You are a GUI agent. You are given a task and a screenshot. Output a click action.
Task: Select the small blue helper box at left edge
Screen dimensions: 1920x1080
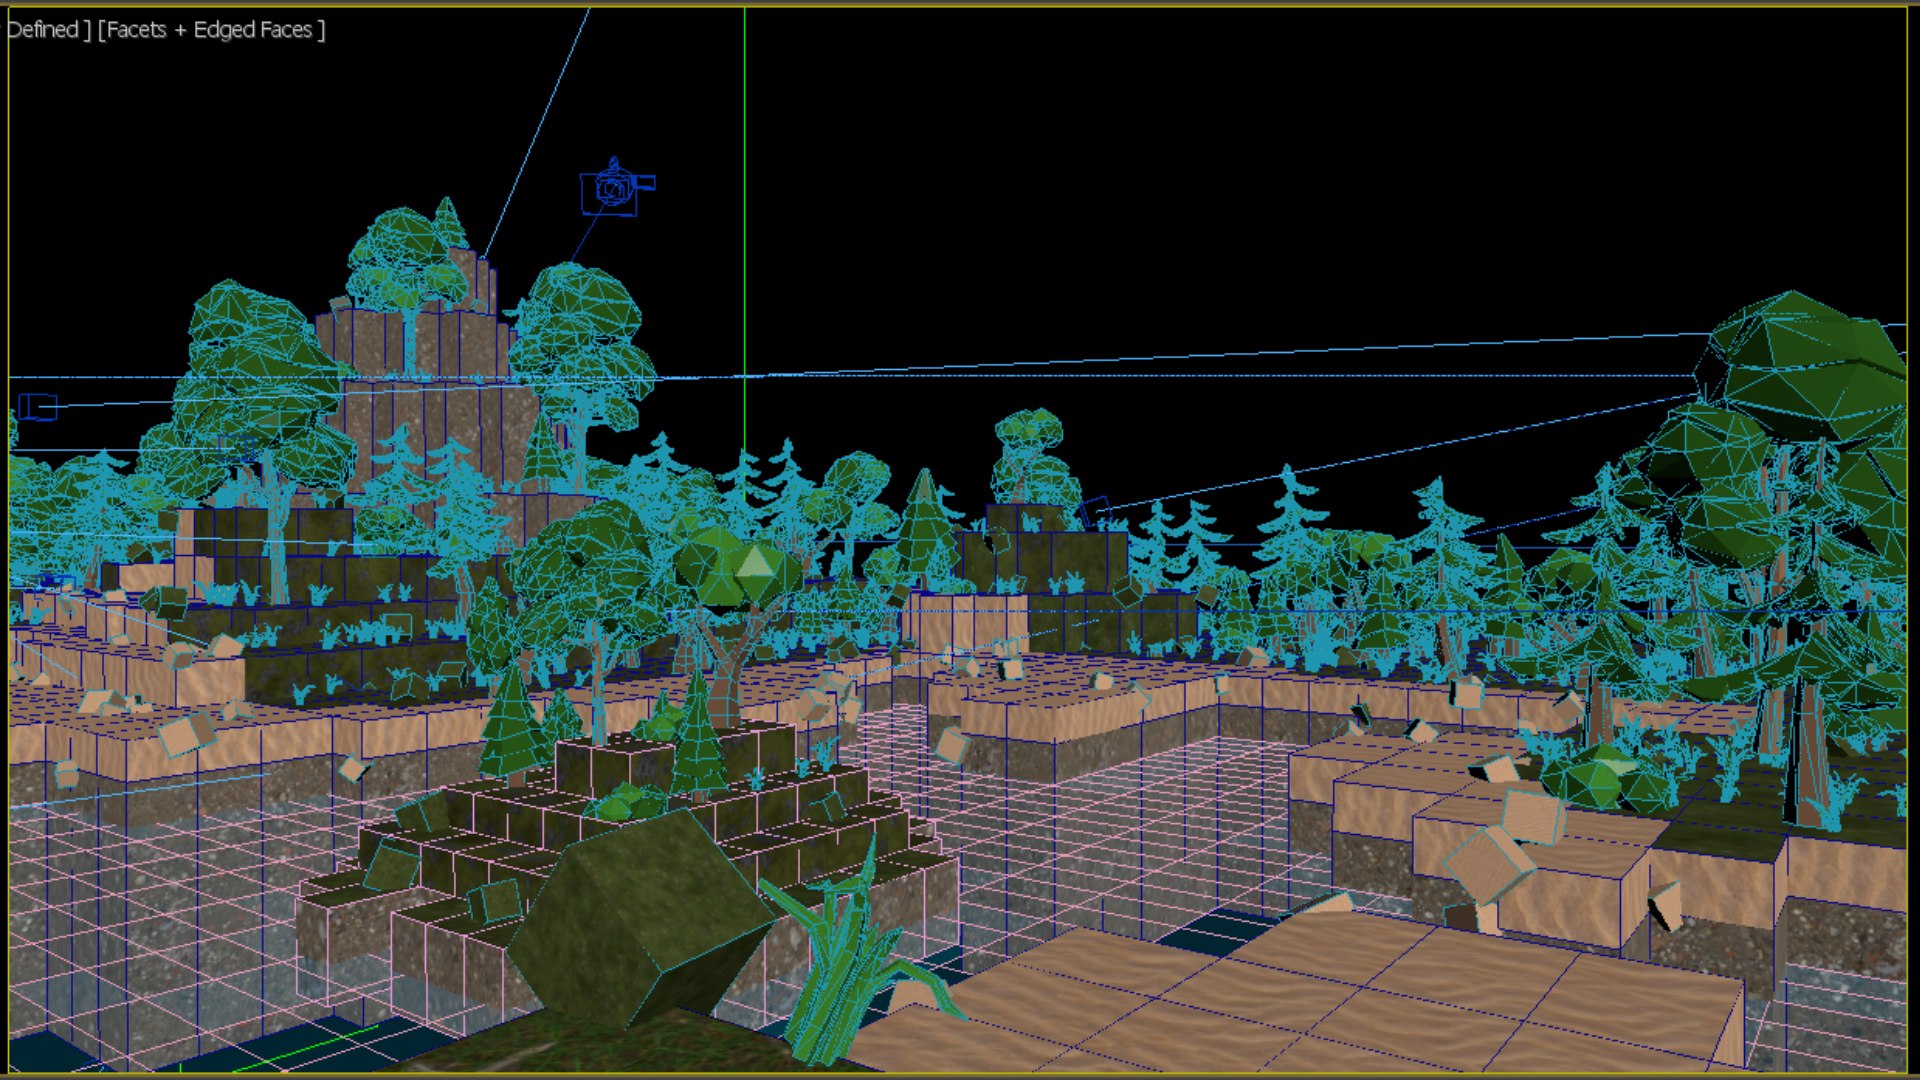38,407
